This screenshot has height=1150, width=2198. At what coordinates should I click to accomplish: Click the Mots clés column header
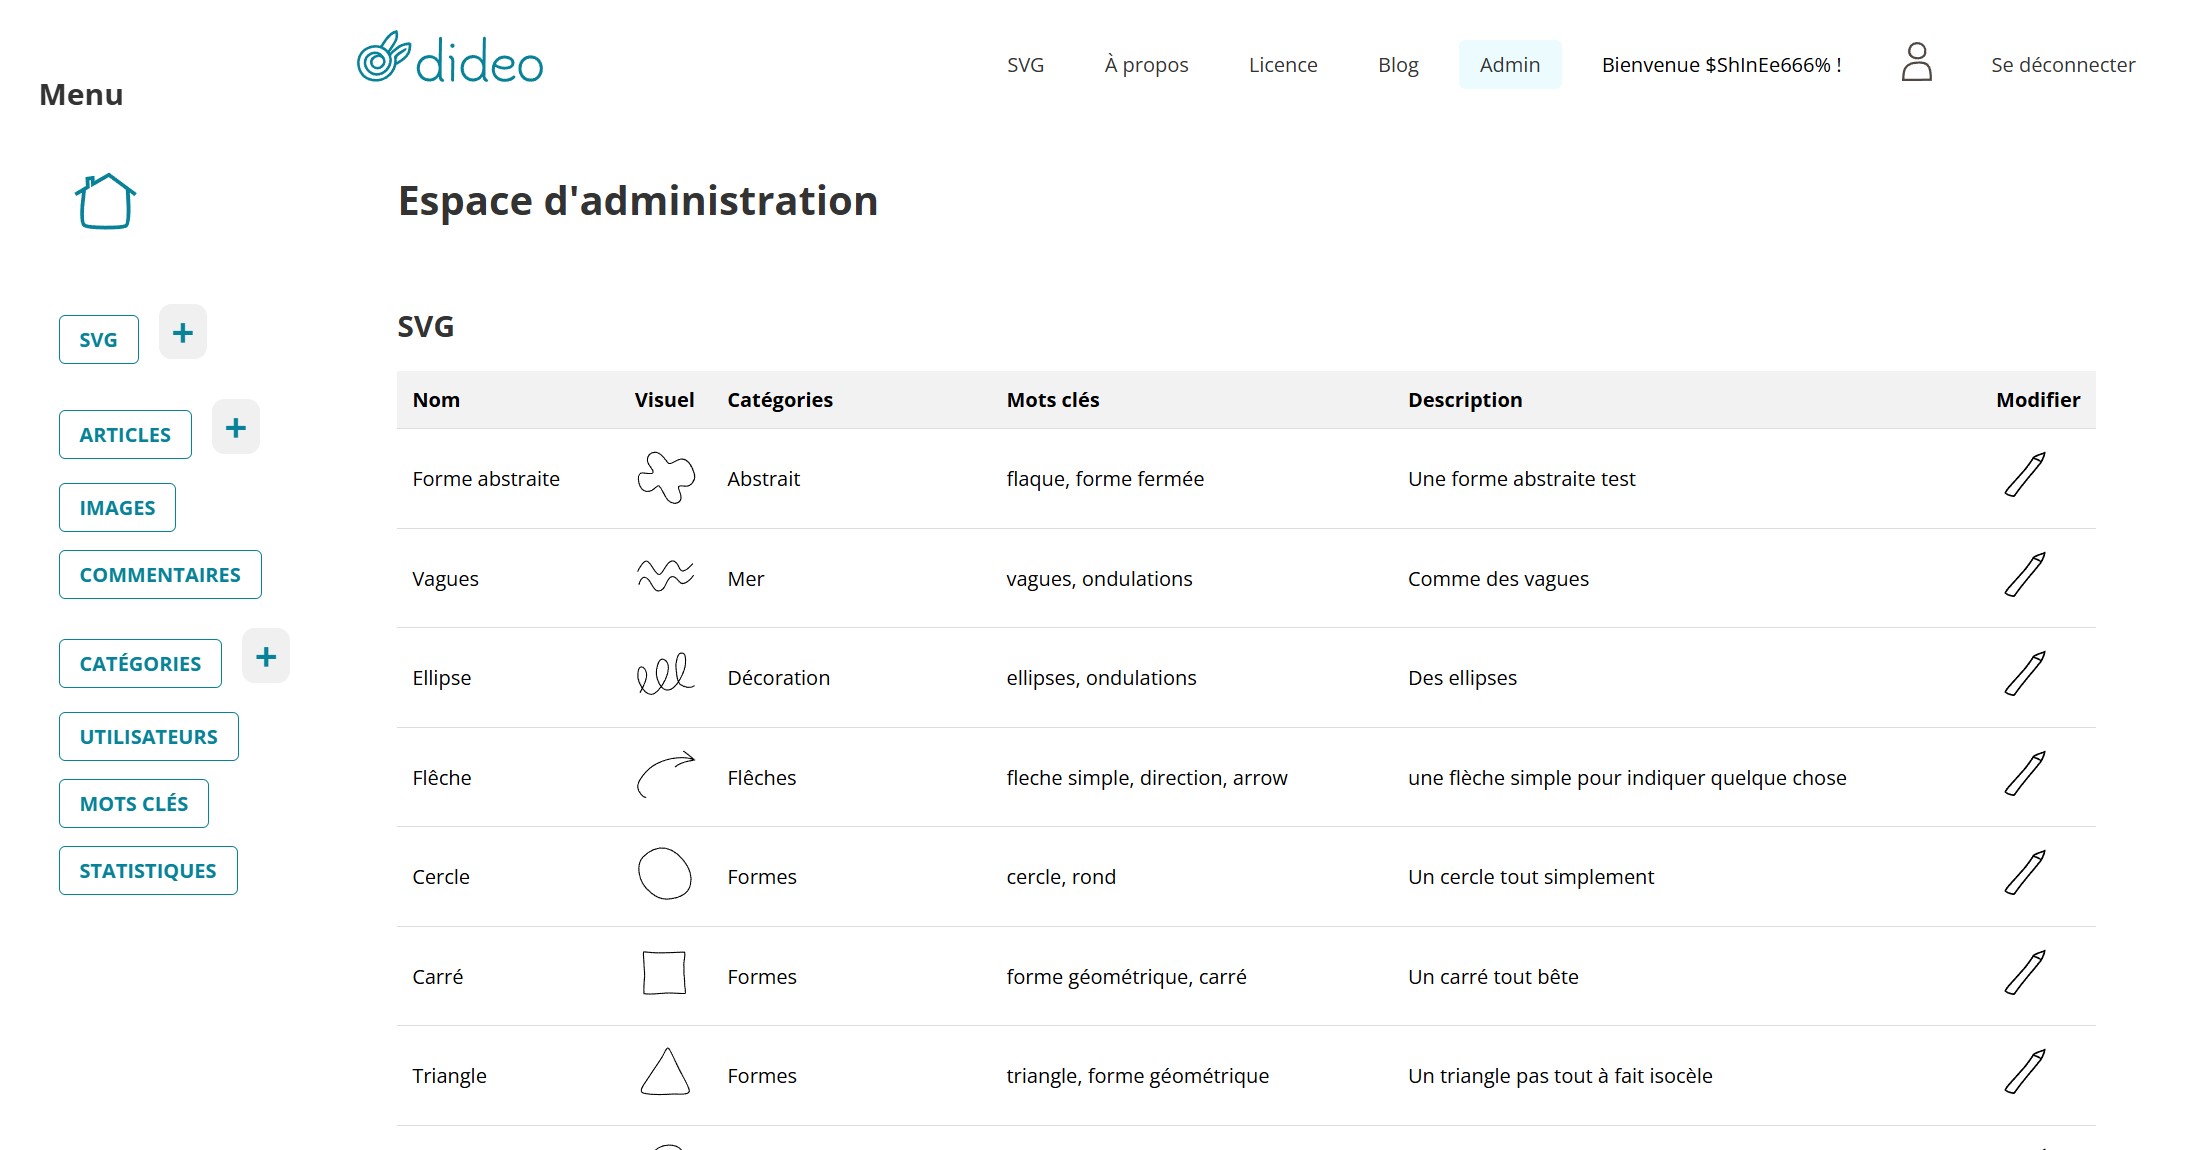tap(1053, 400)
